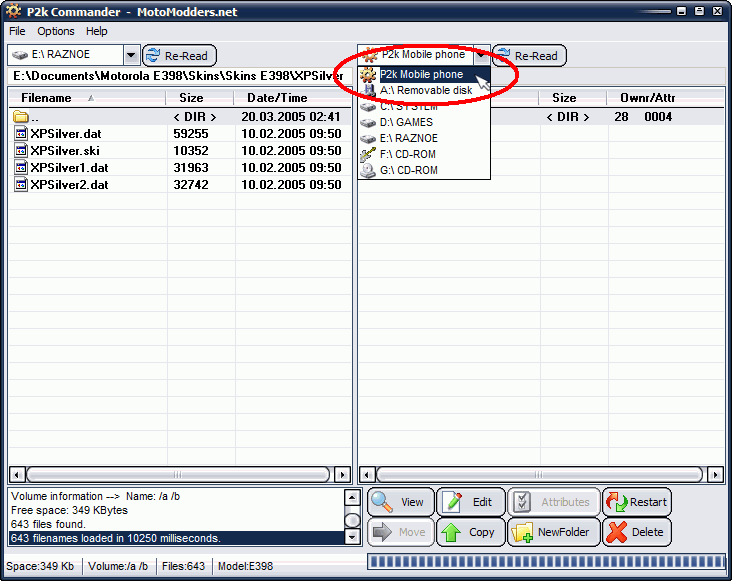Open the Options menu
The width and height of the screenshot is (732, 581).
(x=56, y=31)
